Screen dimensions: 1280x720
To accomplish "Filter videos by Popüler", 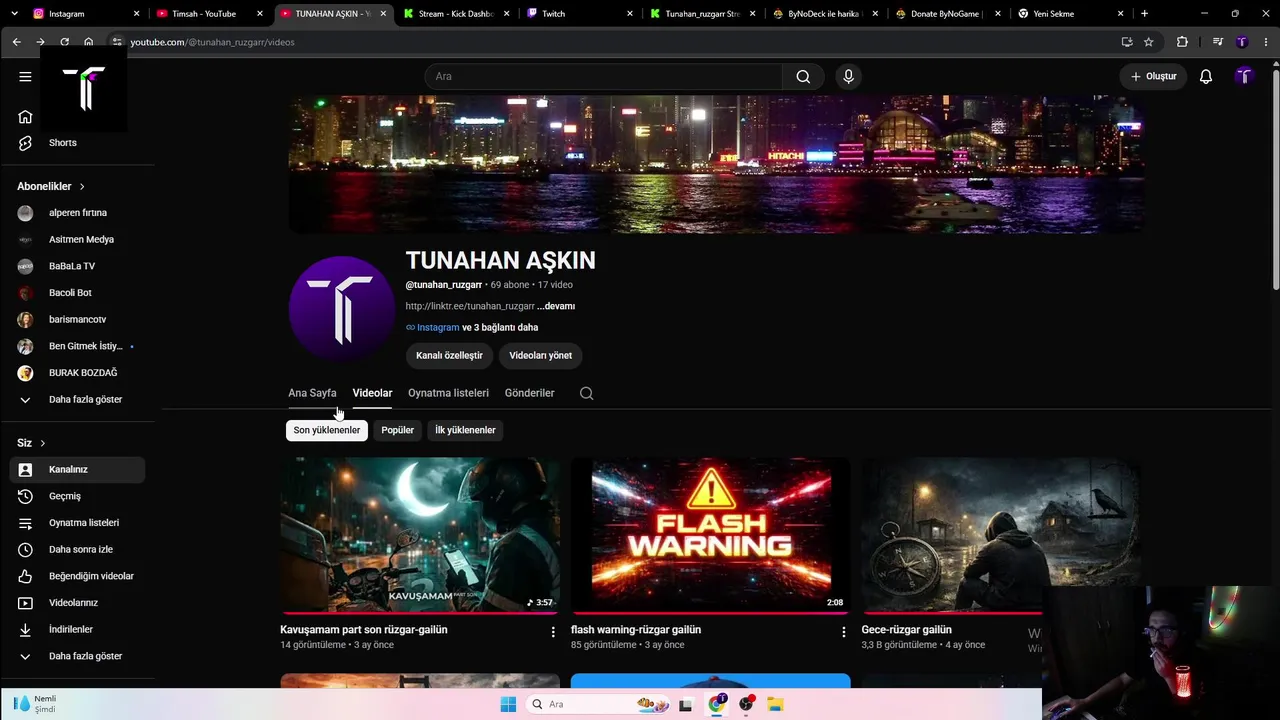I will [398, 430].
